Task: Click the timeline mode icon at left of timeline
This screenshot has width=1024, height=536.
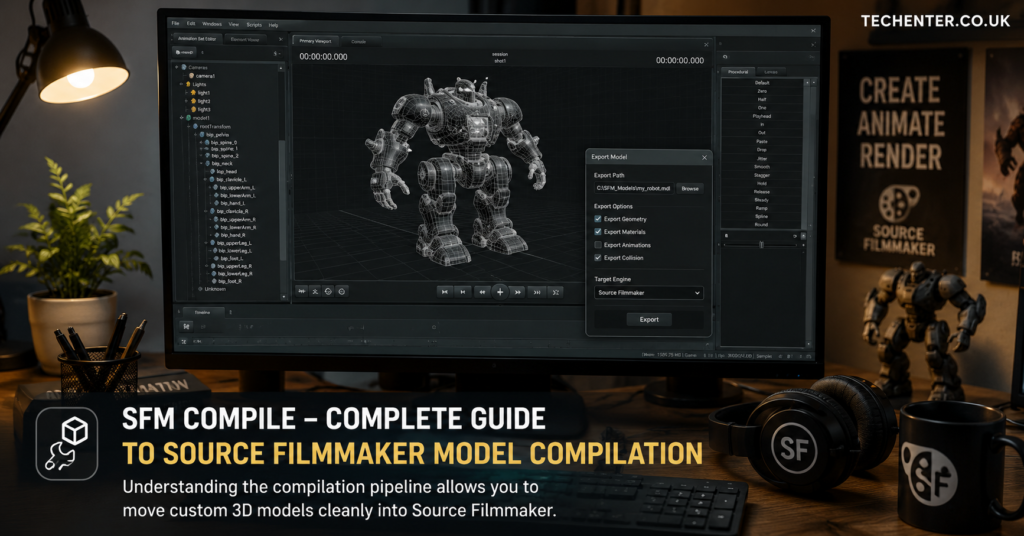Action: [186, 326]
